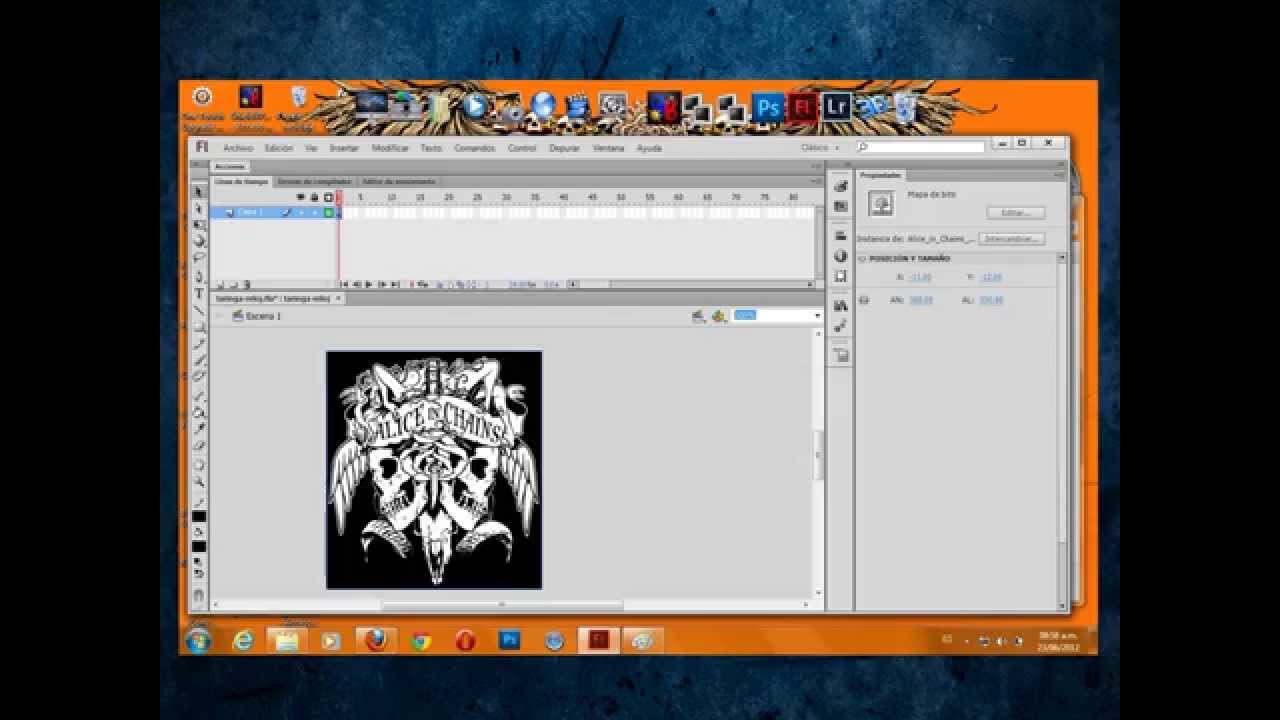Go to last frame button
The height and width of the screenshot is (720, 1280).
(x=395, y=285)
